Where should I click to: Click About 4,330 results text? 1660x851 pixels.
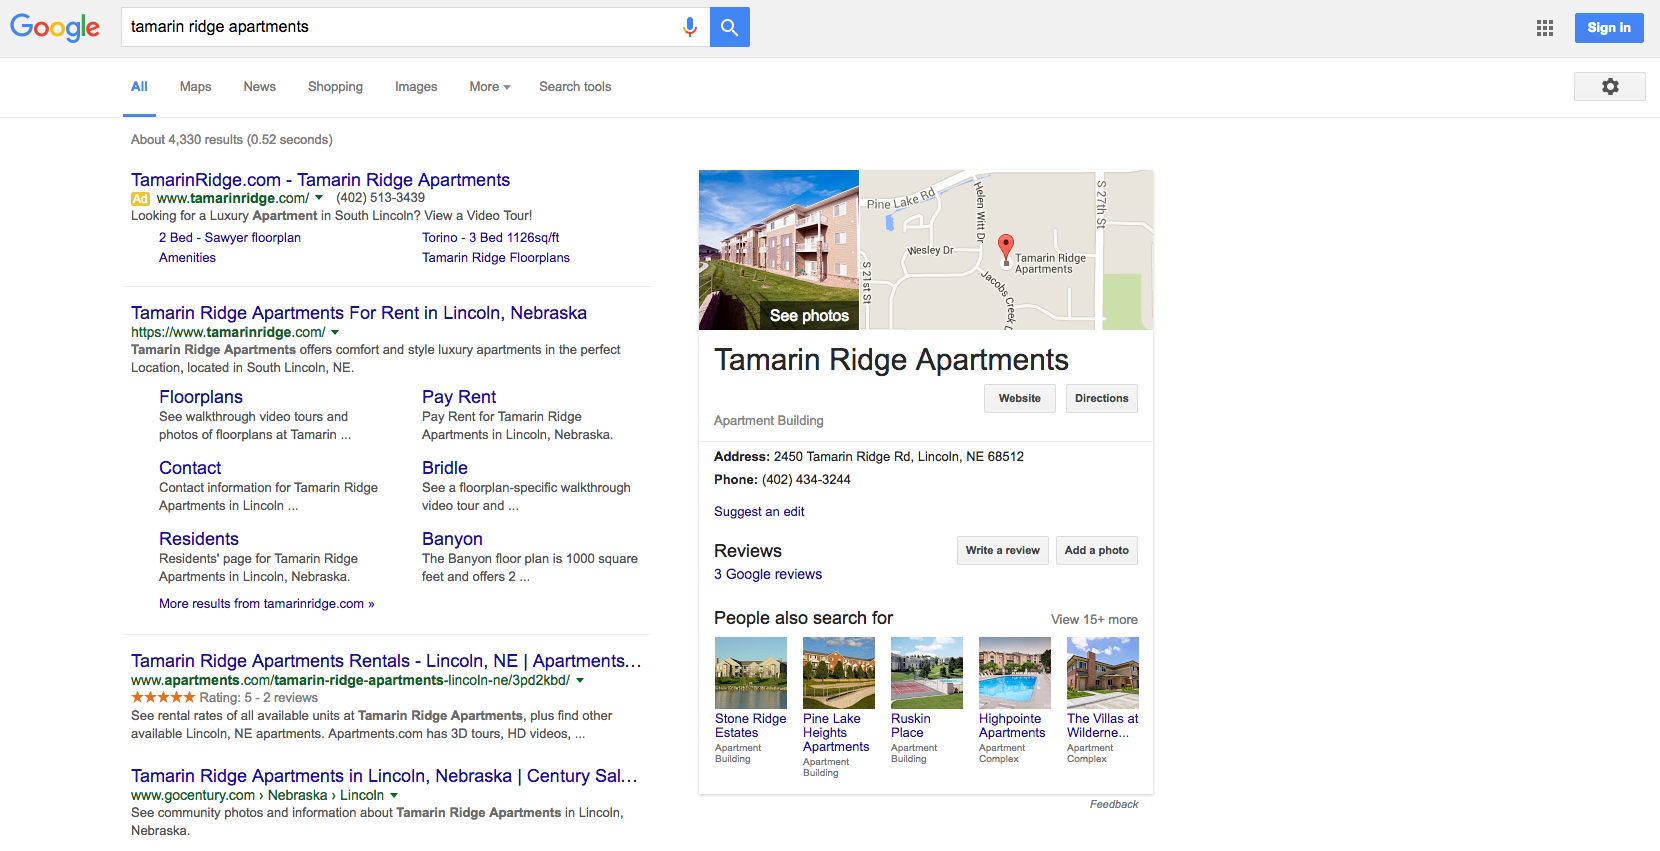tap(232, 140)
